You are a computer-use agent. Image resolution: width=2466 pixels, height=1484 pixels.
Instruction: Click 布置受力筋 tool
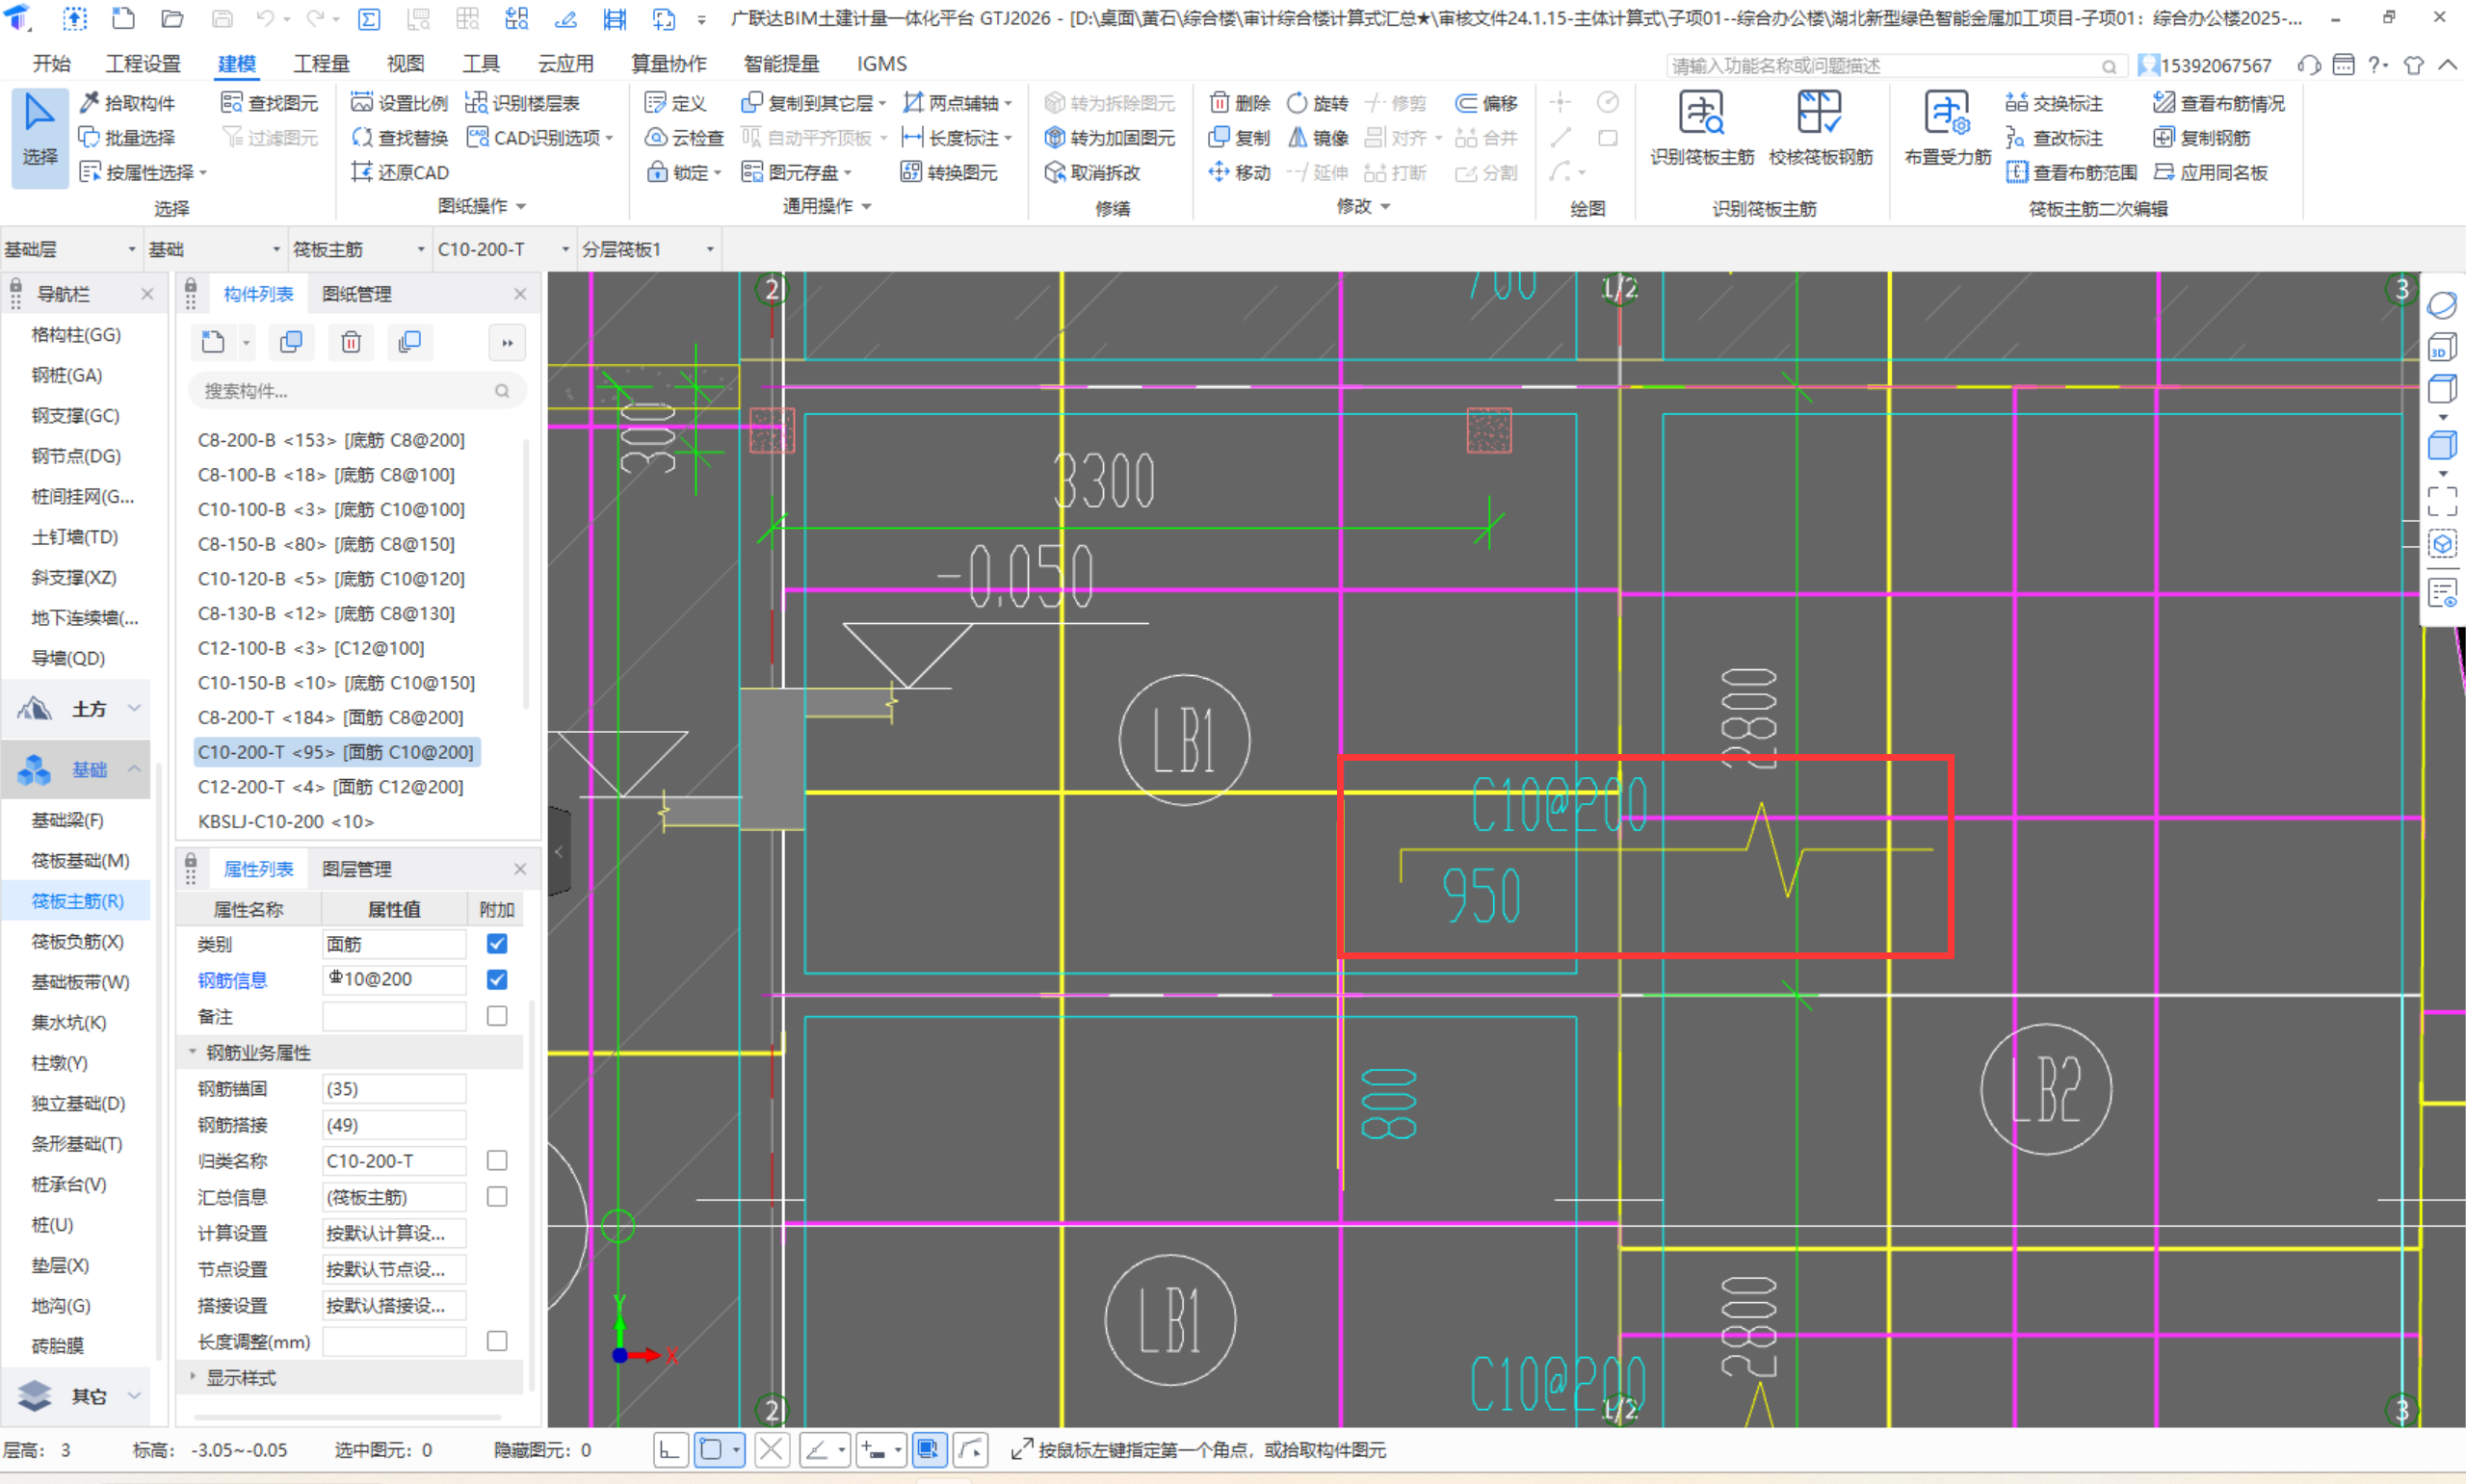click(x=1947, y=128)
